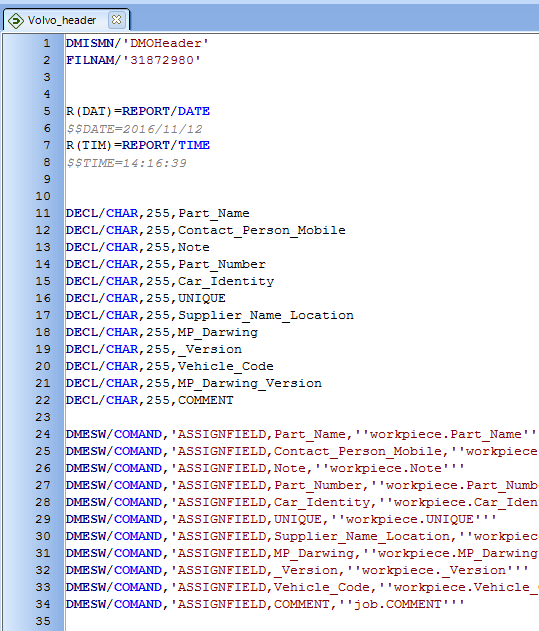Click the DECL line for Vehicle_Code
This screenshot has height=631, width=539.
[169, 366]
